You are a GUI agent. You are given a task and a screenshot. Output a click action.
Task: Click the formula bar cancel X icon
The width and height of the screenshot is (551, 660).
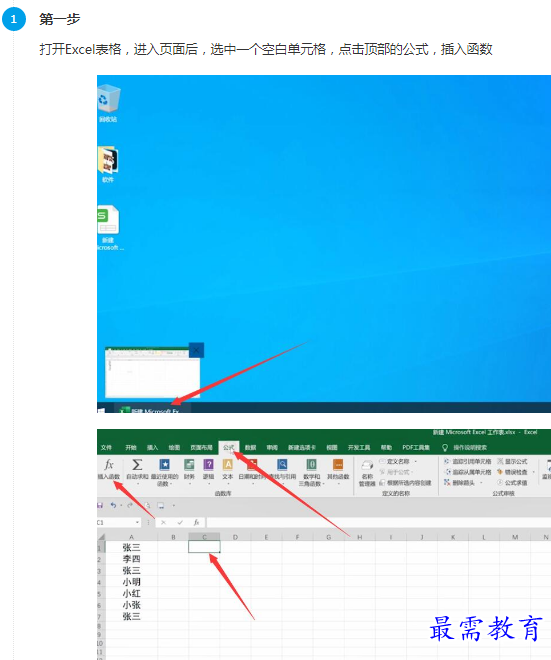pos(163,522)
